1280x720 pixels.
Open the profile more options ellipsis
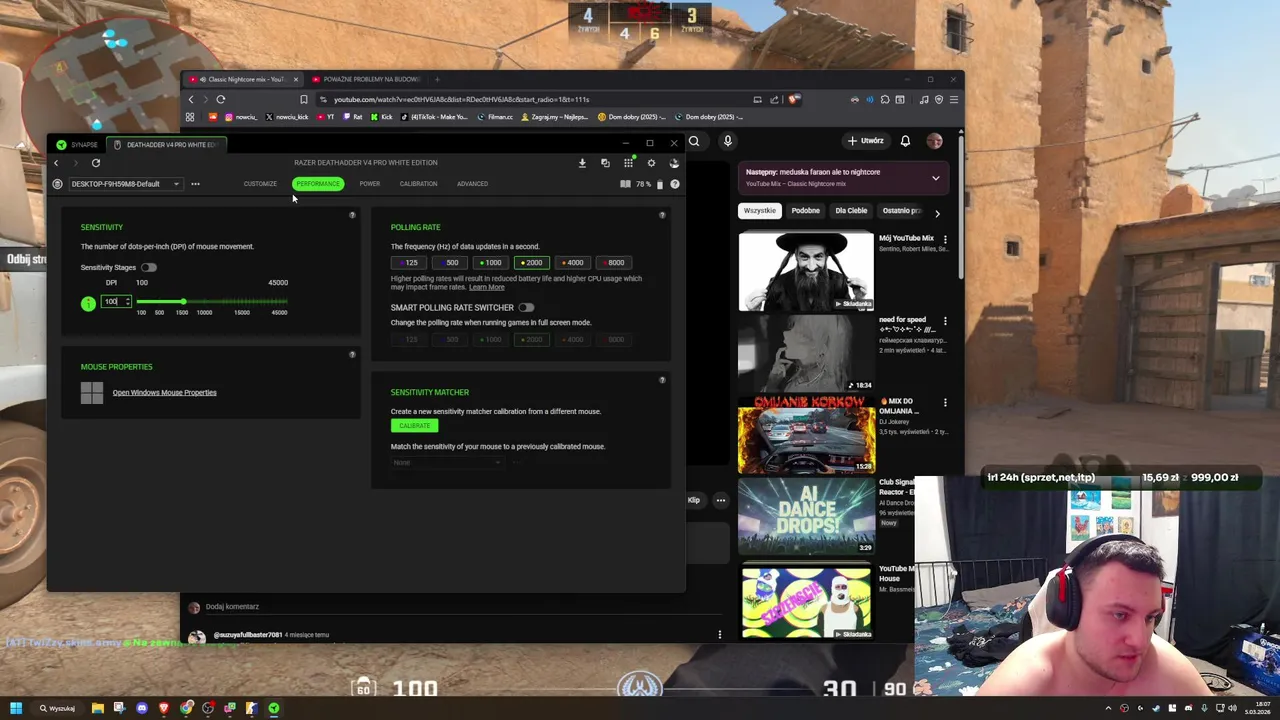point(195,184)
